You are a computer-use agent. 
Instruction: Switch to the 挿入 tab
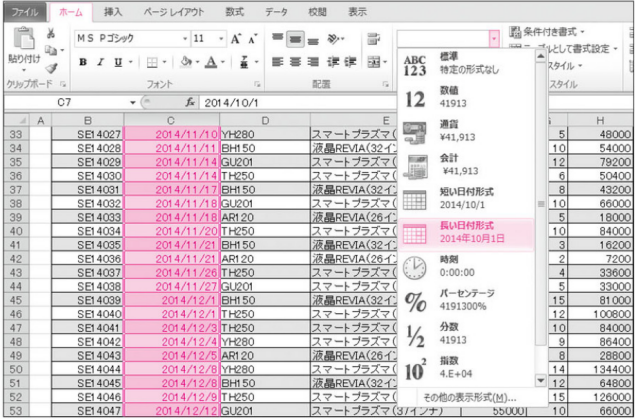(x=113, y=12)
